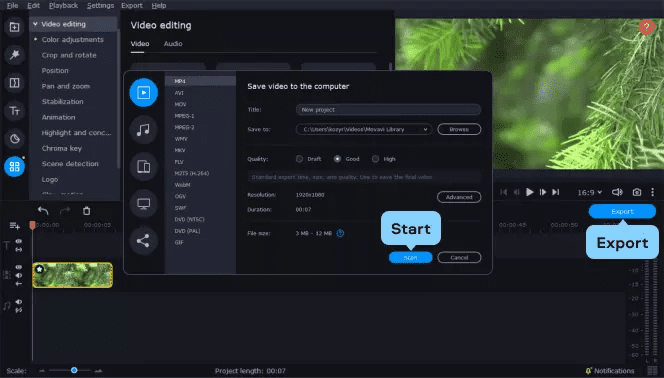Open the Settings menu
Viewport: 664px width, 378px height.
(x=100, y=6)
